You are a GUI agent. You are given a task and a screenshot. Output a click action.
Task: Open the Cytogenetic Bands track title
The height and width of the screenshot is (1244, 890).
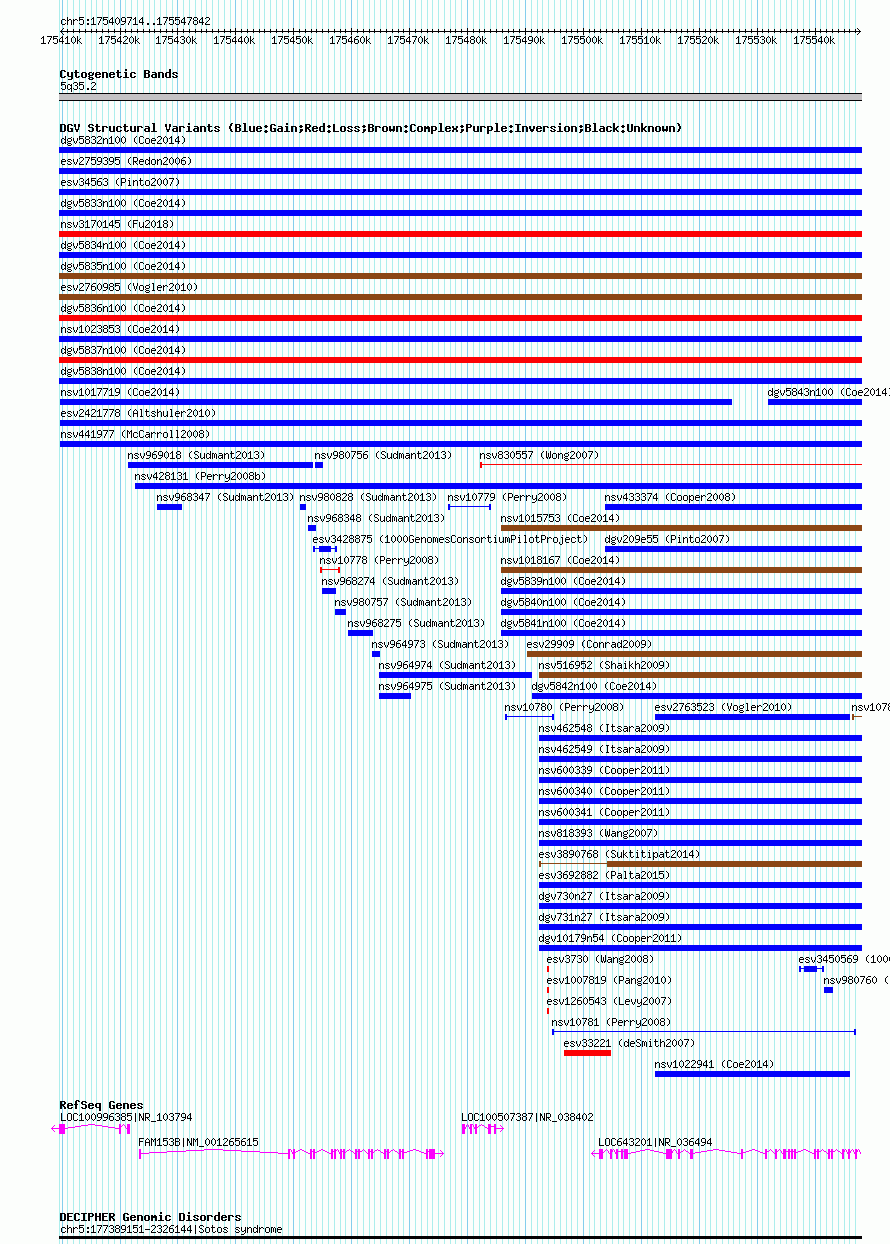point(119,74)
